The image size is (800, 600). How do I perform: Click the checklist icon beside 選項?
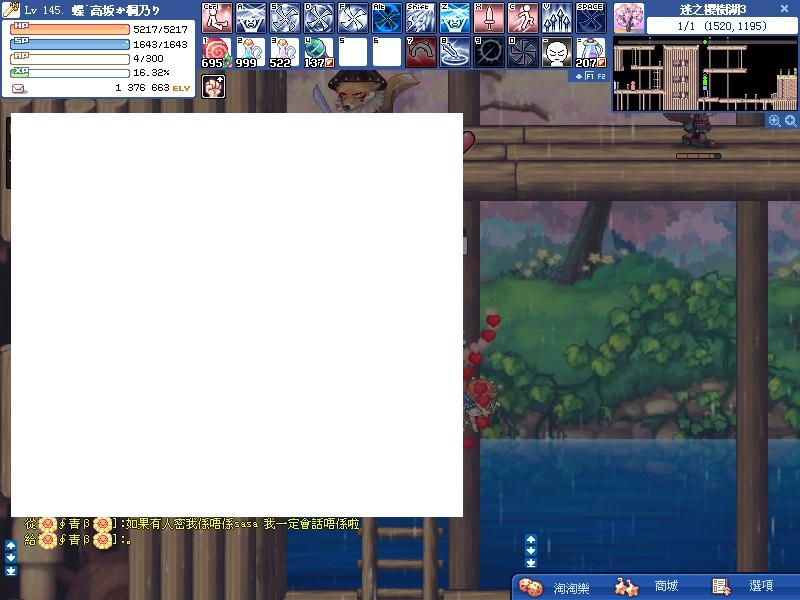pyautogui.click(x=721, y=587)
